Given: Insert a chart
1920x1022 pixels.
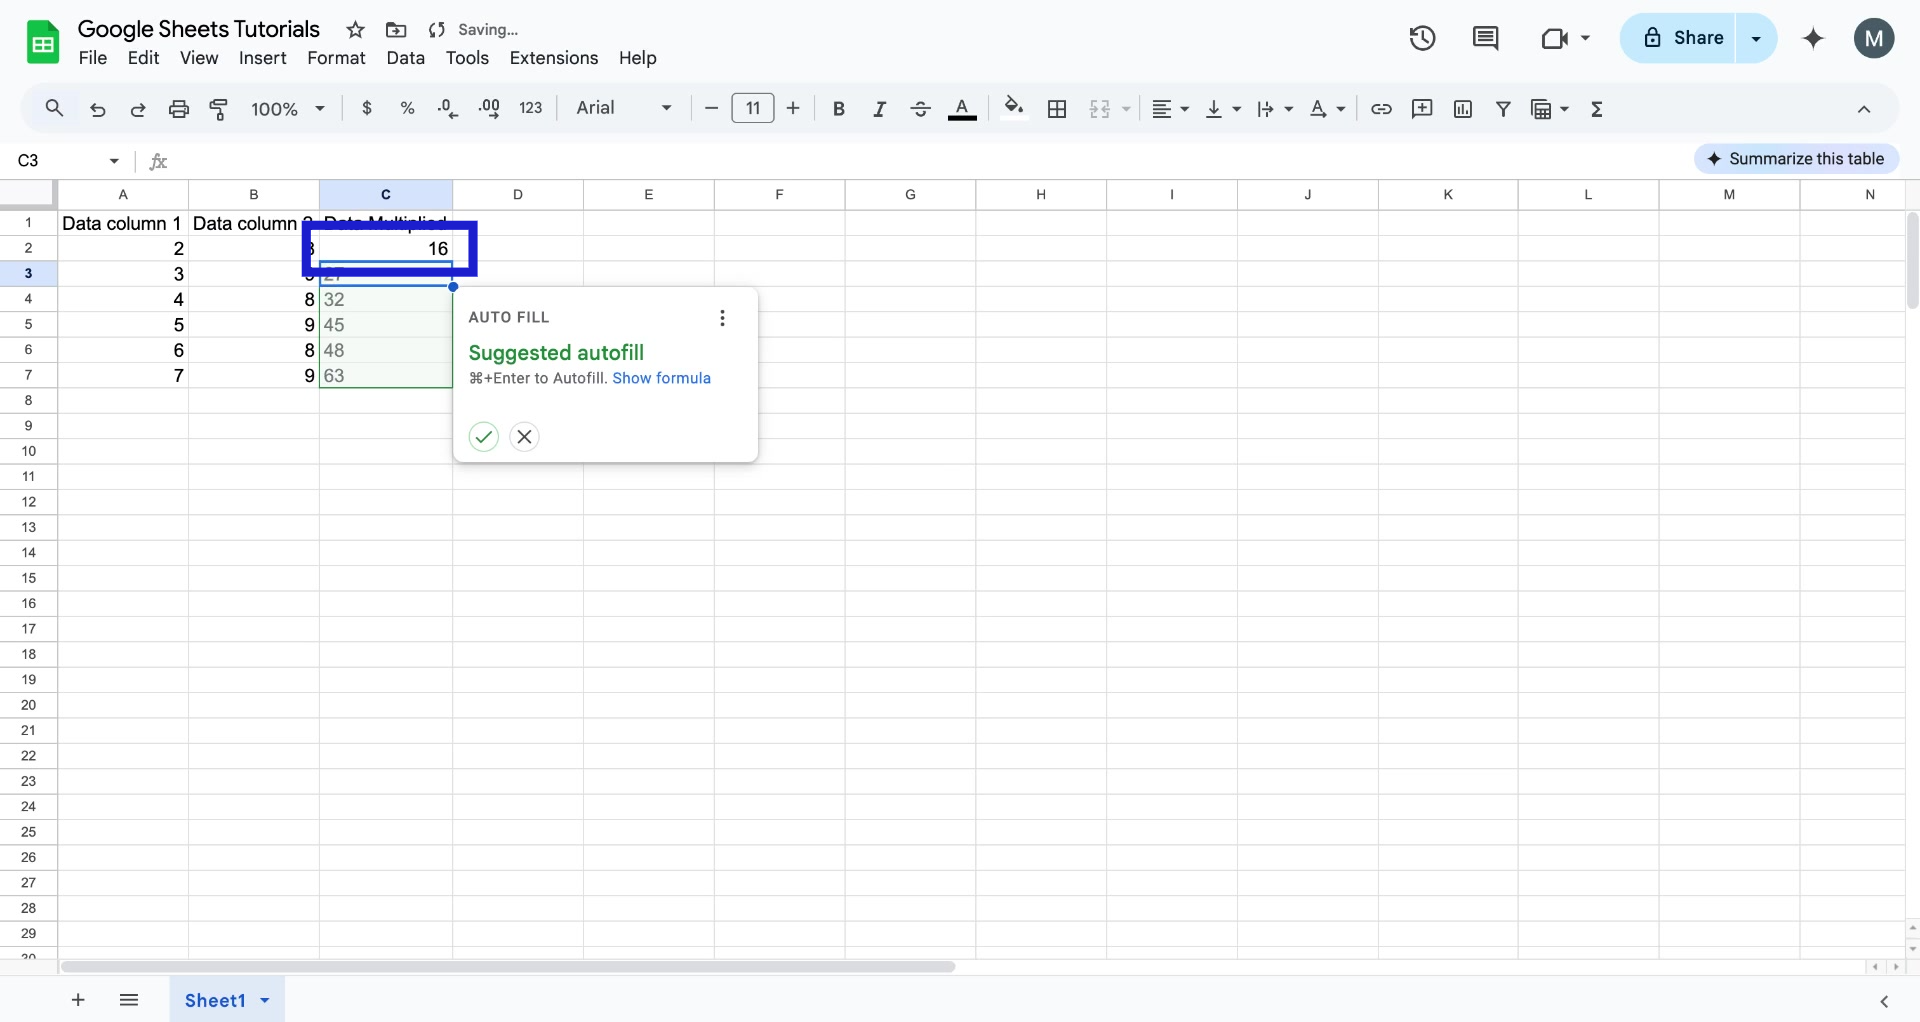Looking at the screenshot, I should (1463, 108).
